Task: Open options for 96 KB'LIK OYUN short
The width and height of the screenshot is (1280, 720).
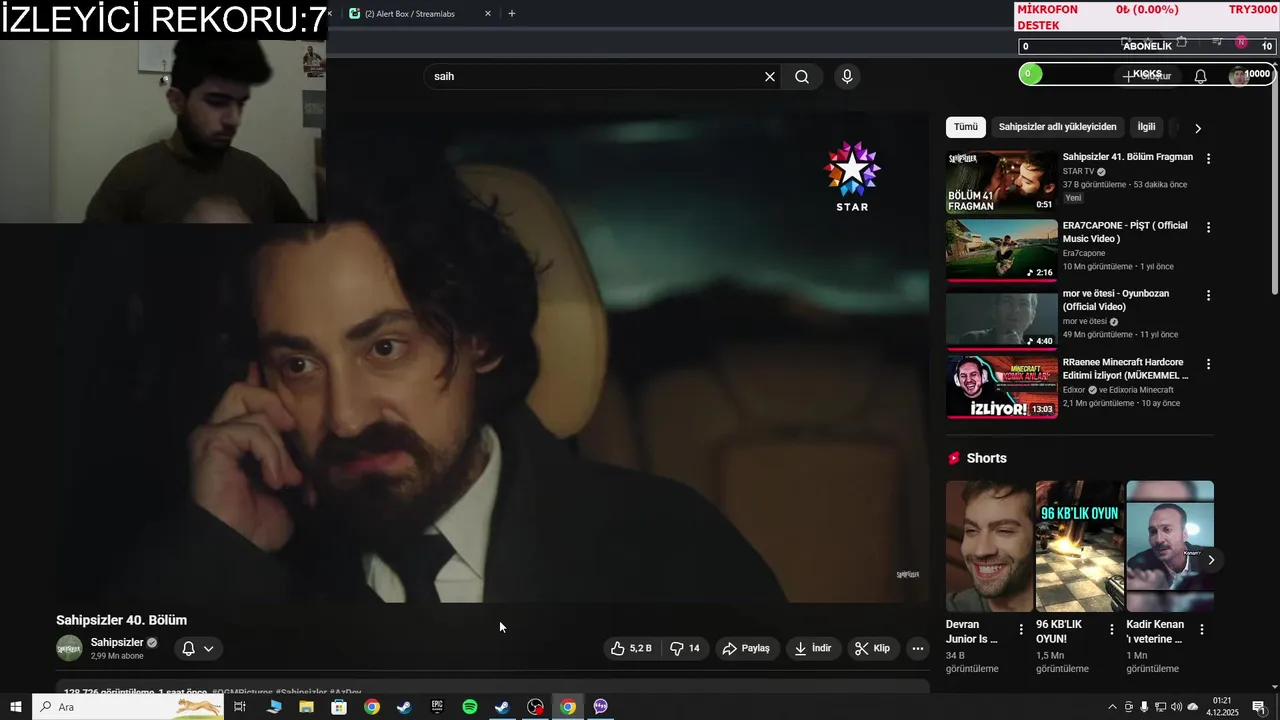Action: pos(1111,629)
